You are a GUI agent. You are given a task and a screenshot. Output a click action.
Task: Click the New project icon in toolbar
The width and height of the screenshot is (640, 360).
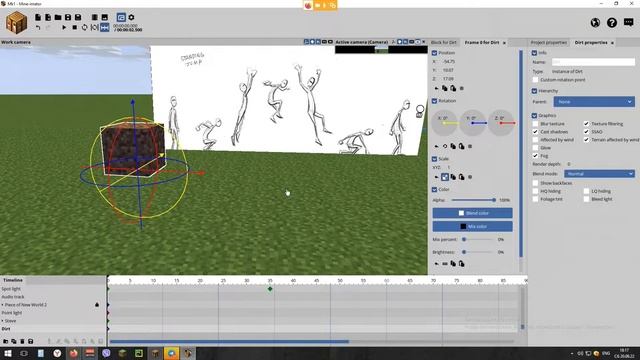click(x=38, y=17)
